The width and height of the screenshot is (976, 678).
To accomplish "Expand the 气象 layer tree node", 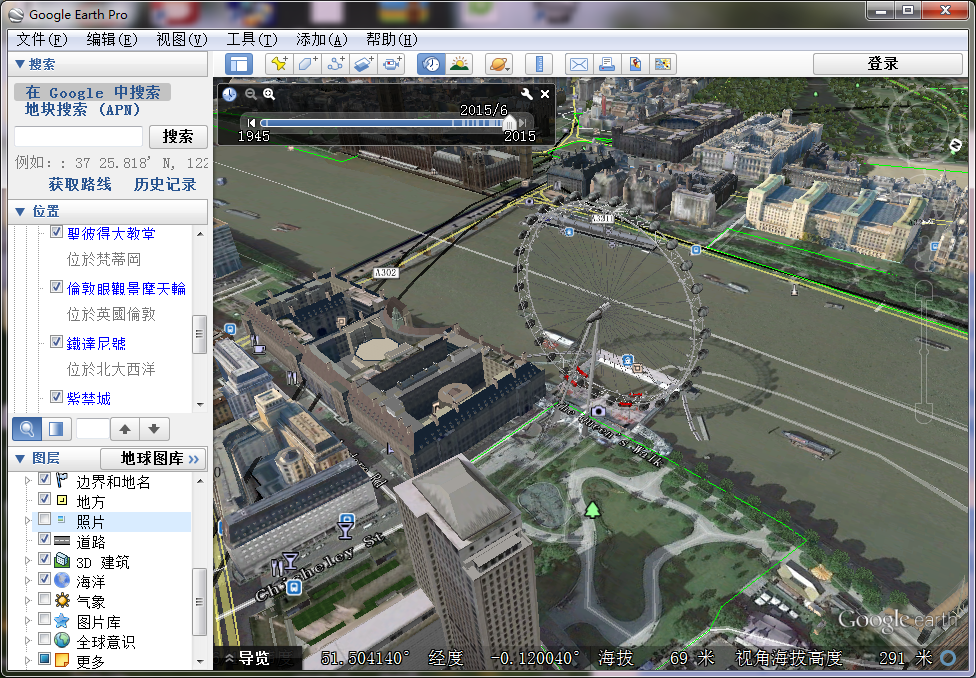I will (27, 600).
